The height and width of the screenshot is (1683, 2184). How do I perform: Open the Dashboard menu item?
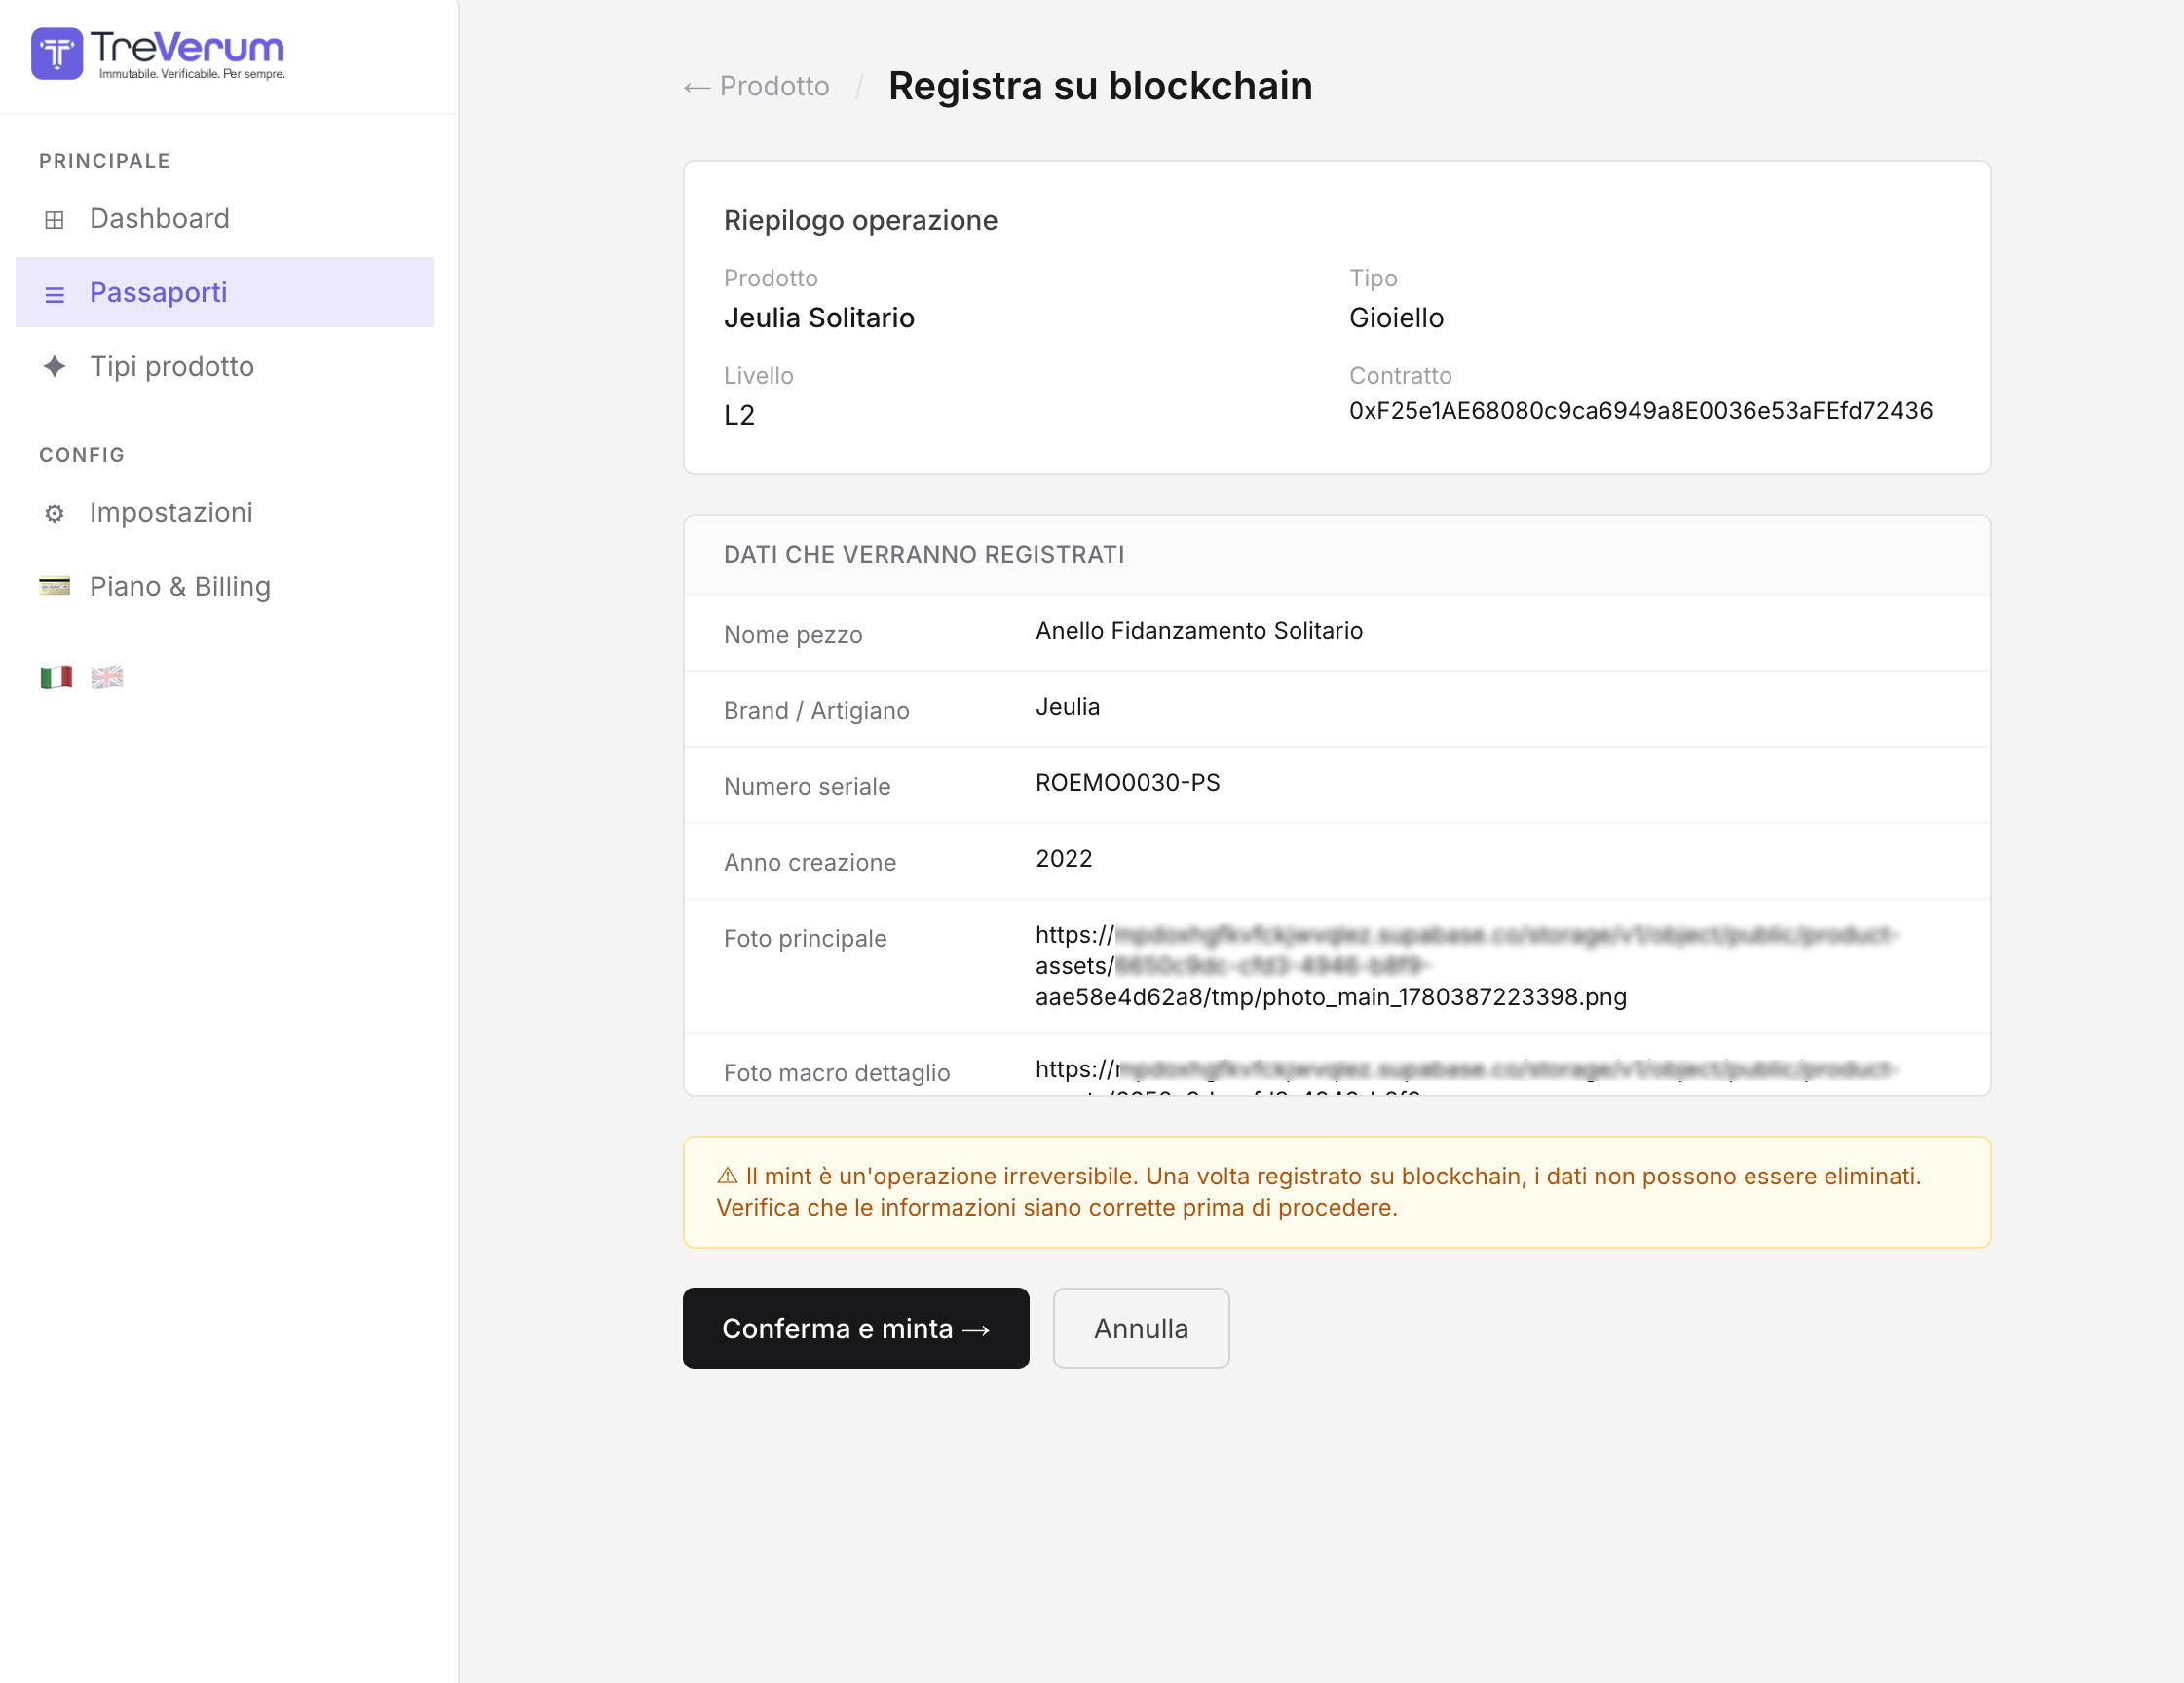tap(225, 219)
